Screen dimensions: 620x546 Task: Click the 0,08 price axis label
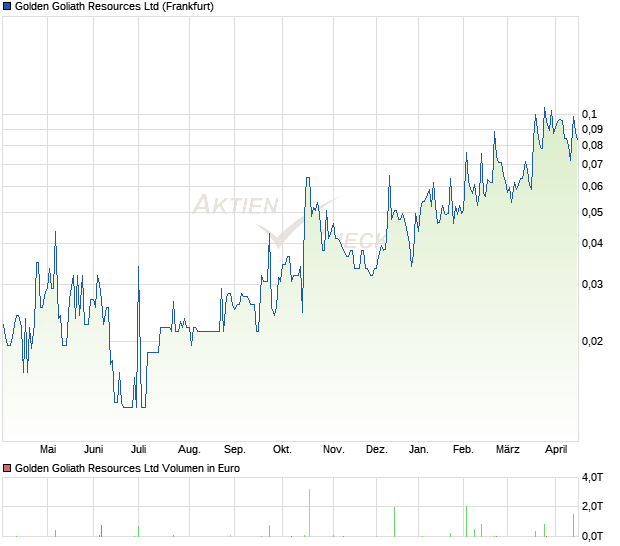click(592, 145)
